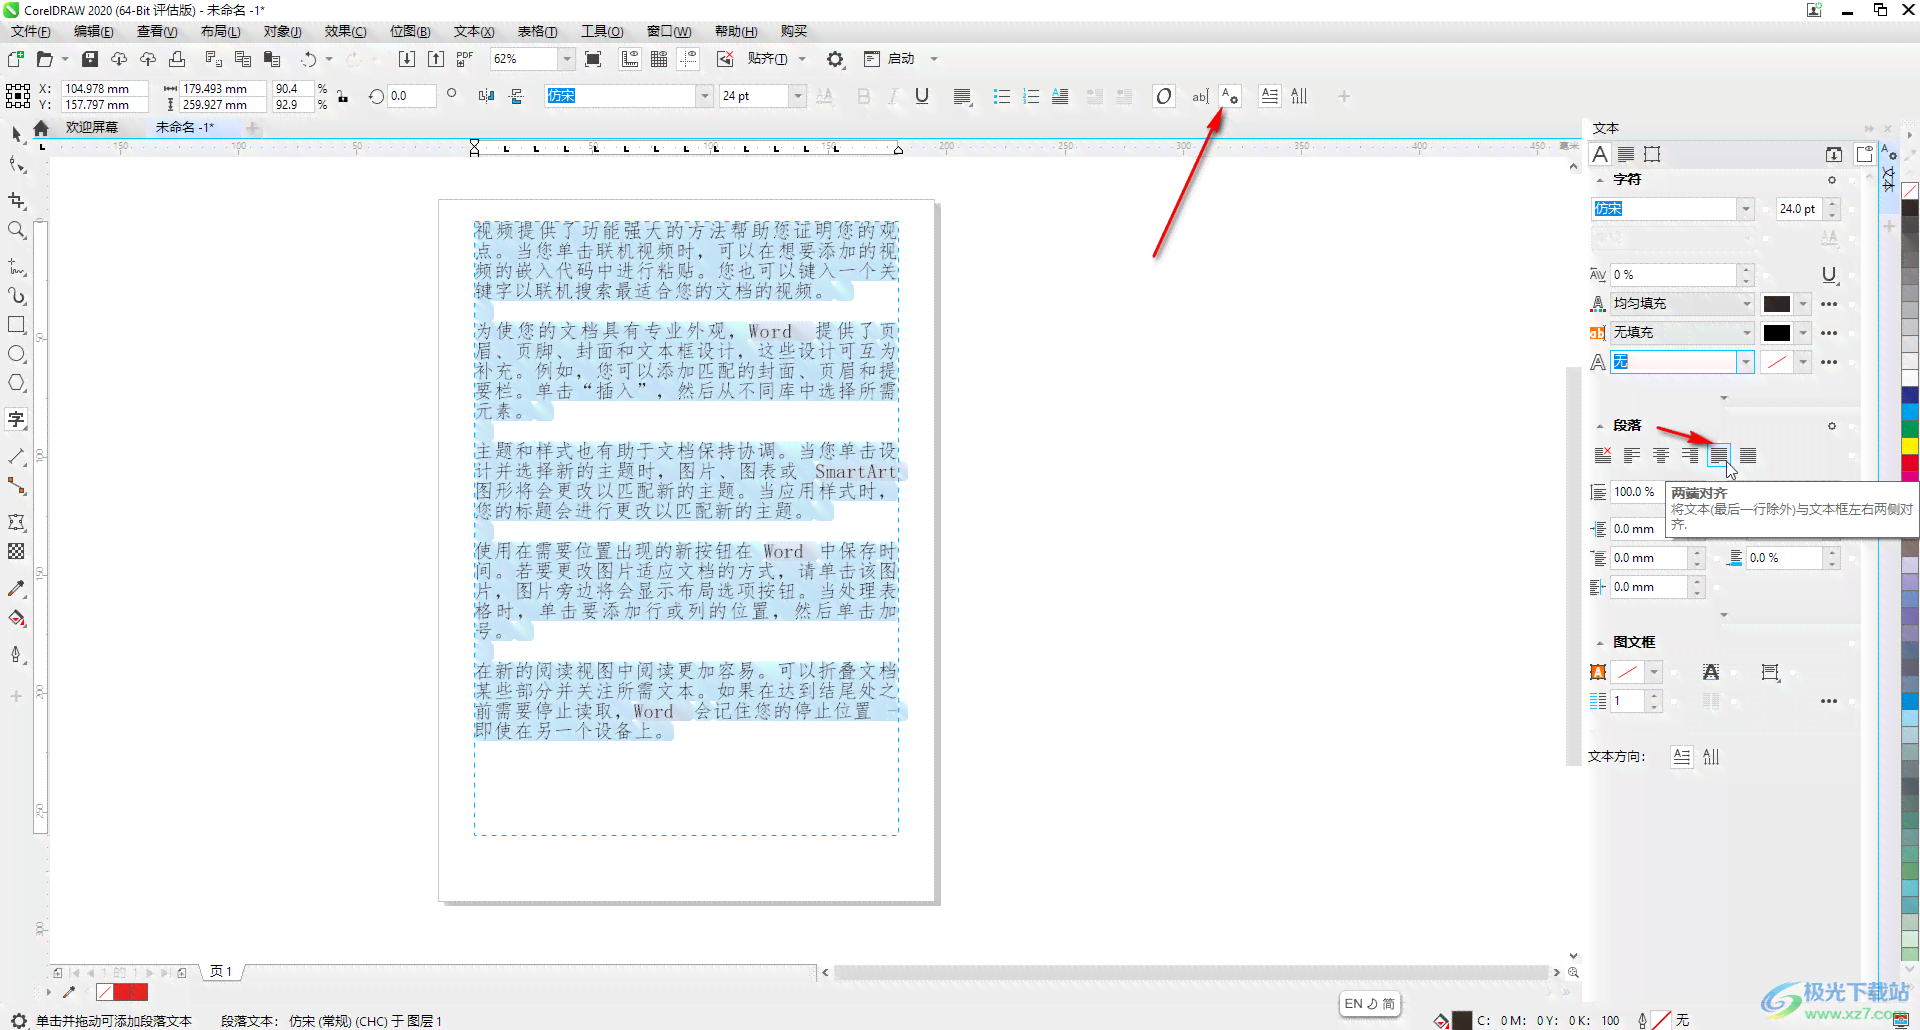The height and width of the screenshot is (1030, 1920).
Task: Open Options gear icon
Action: pyautogui.click(x=835, y=59)
